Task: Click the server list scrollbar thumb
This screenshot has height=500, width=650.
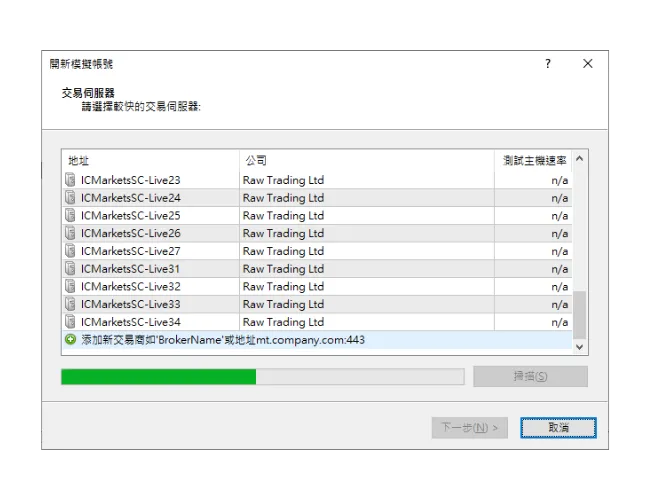Action: click(580, 315)
